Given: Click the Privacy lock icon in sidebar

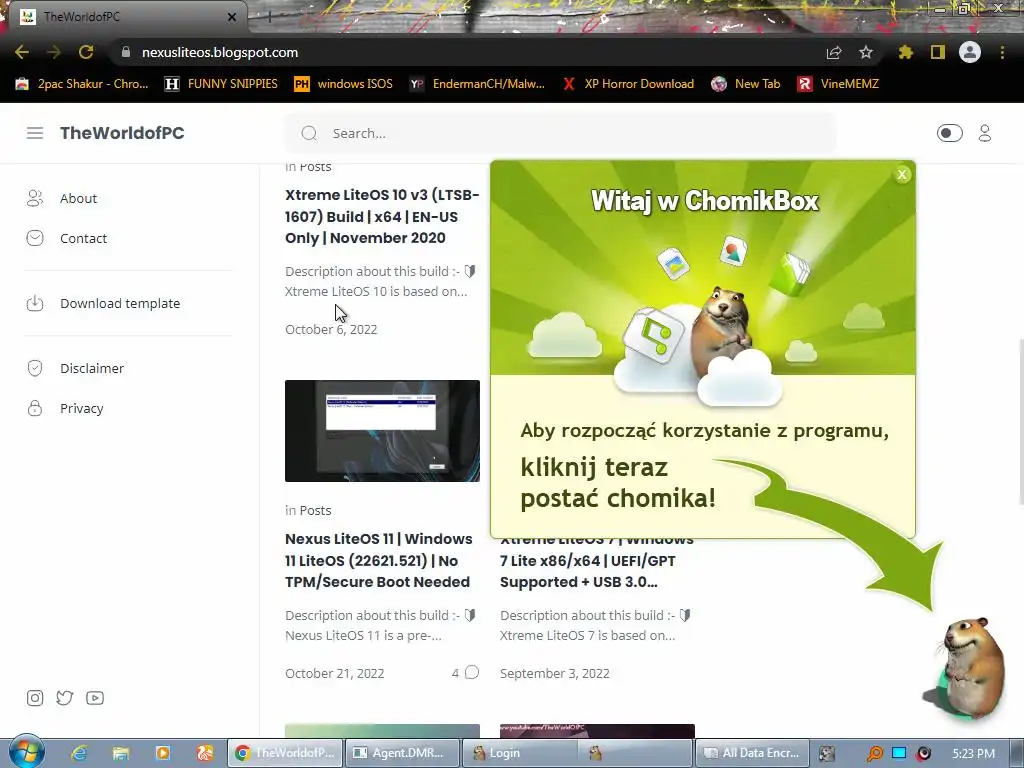Looking at the screenshot, I should pyautogui.click(x=35, y=408).
